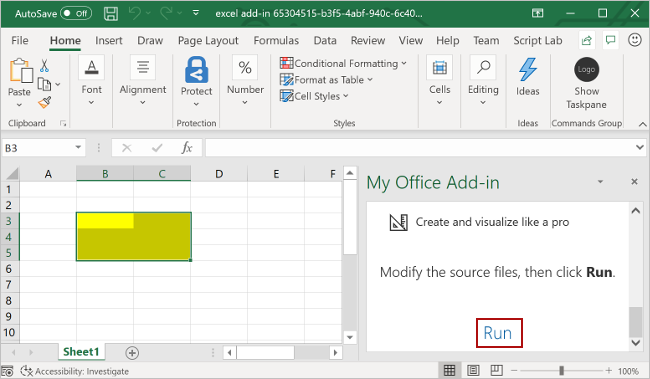Open the Clipboard dialog launcher
The height and width of the screenshot is (379, 650).
pyautogui.click(x=63, y=123)
